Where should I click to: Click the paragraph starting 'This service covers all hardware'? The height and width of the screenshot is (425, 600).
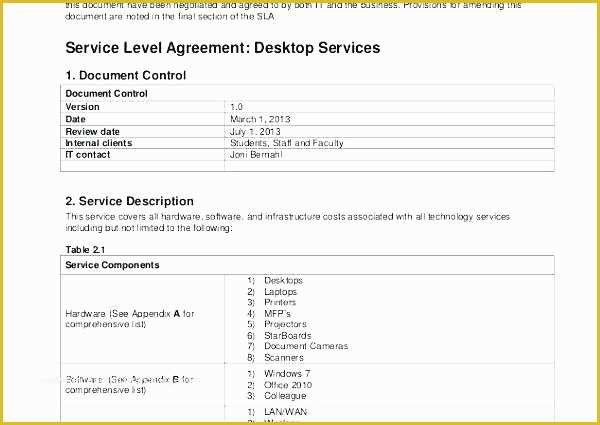tap(288, 223)
